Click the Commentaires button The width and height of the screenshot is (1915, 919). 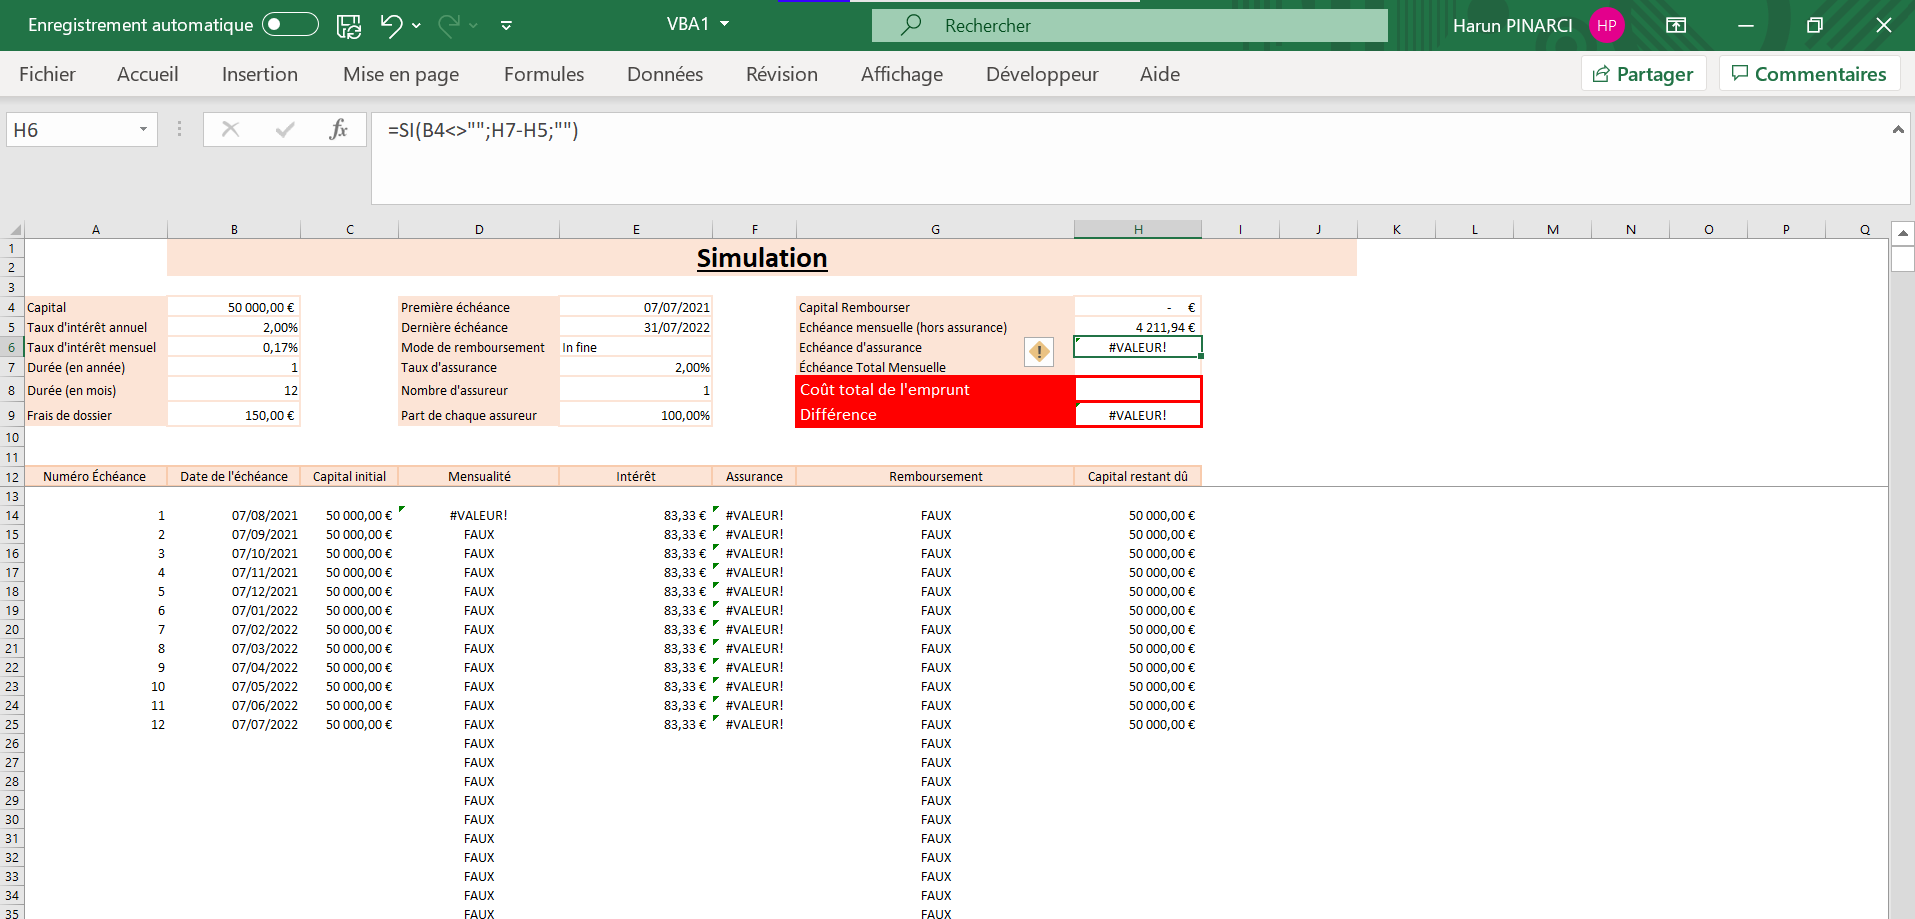(x=1809, y=74)
